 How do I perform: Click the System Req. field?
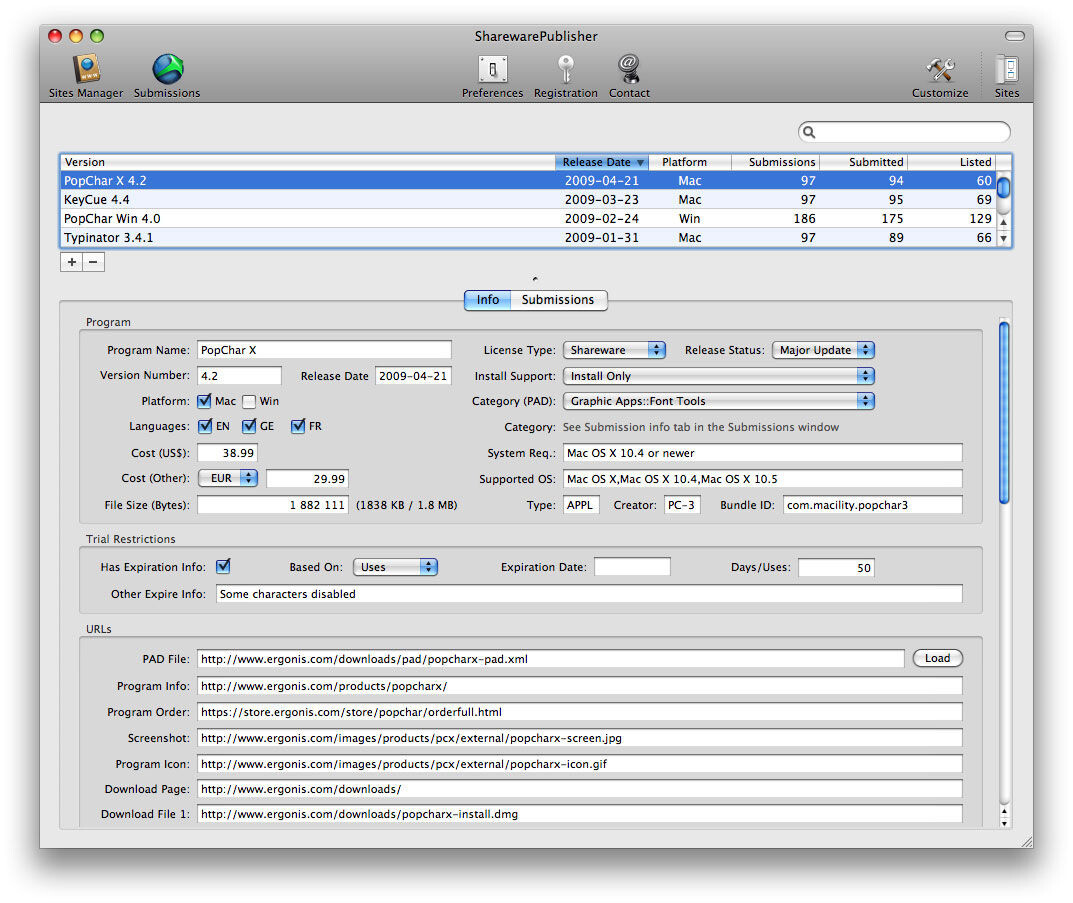click(x=762, y=453)
